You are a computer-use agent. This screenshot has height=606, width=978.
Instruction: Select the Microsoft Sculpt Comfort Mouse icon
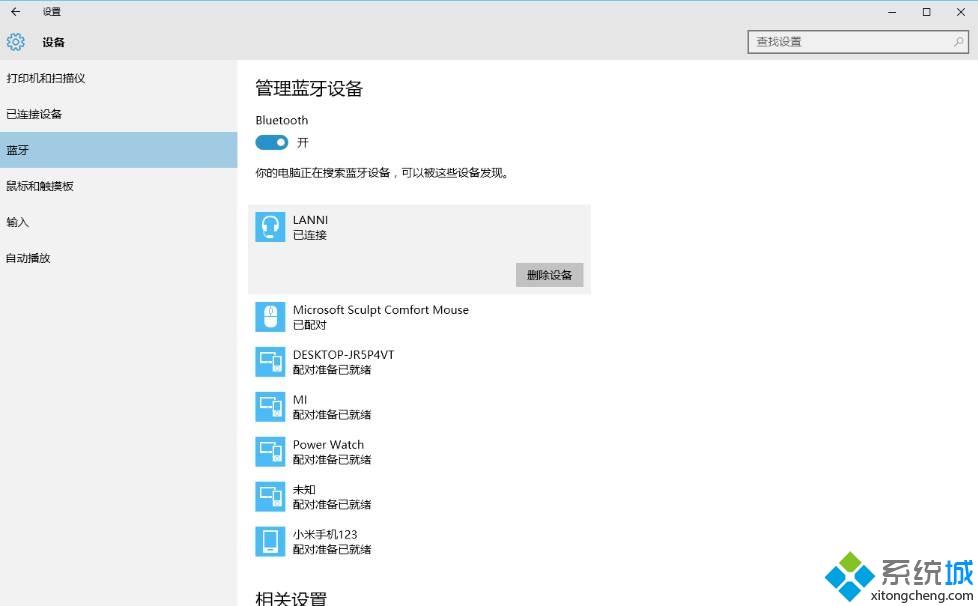(270, 317)
